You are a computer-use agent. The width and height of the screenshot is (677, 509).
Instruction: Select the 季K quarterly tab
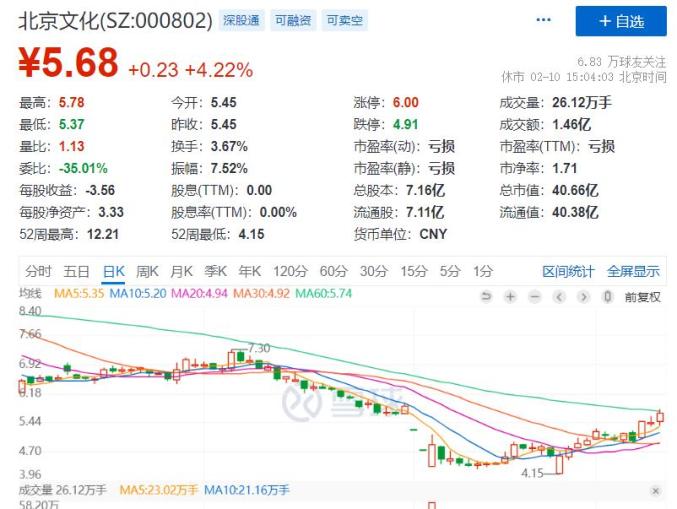(215, 272)
